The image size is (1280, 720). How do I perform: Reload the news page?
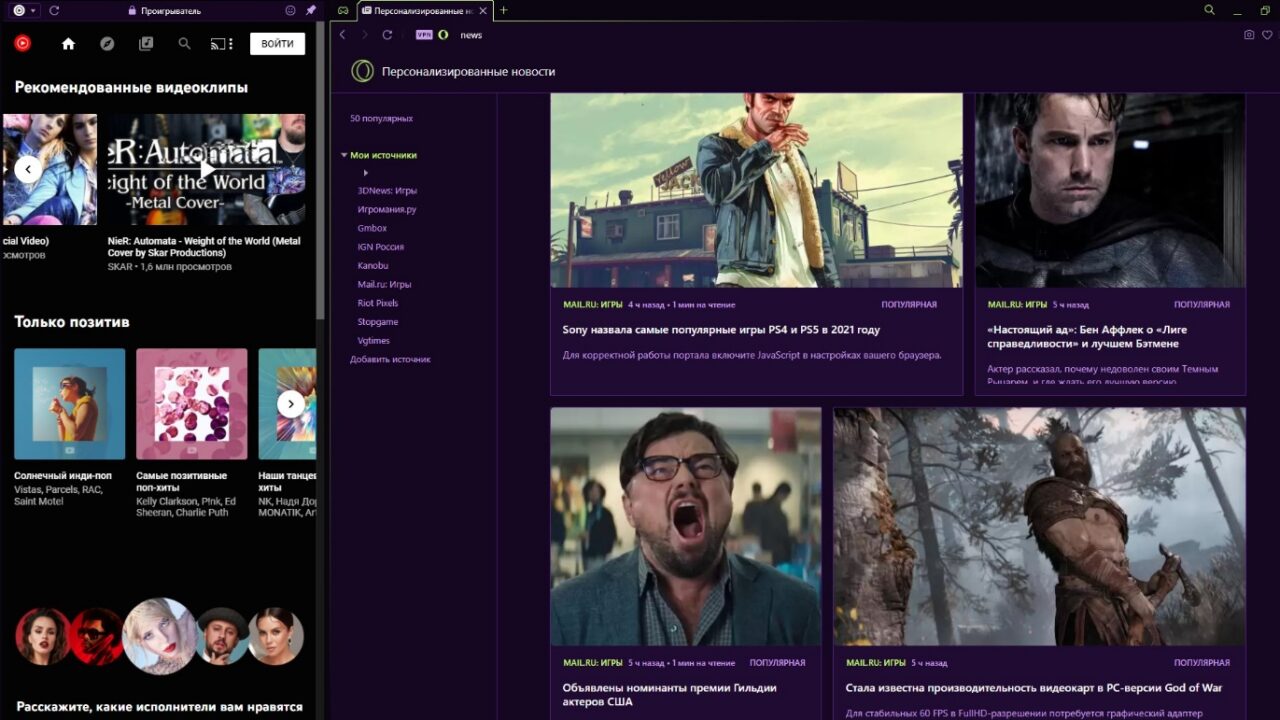387,34
